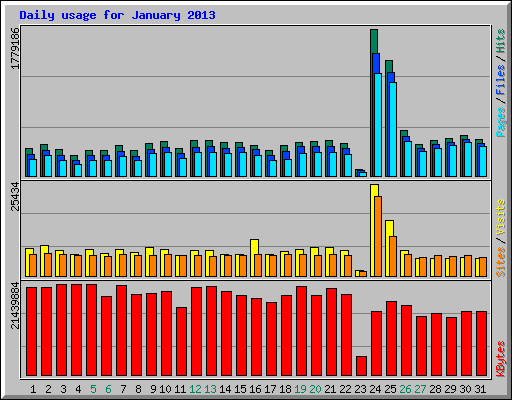
Task: Click day label 22 on x-axis
Action: (345, 389)
